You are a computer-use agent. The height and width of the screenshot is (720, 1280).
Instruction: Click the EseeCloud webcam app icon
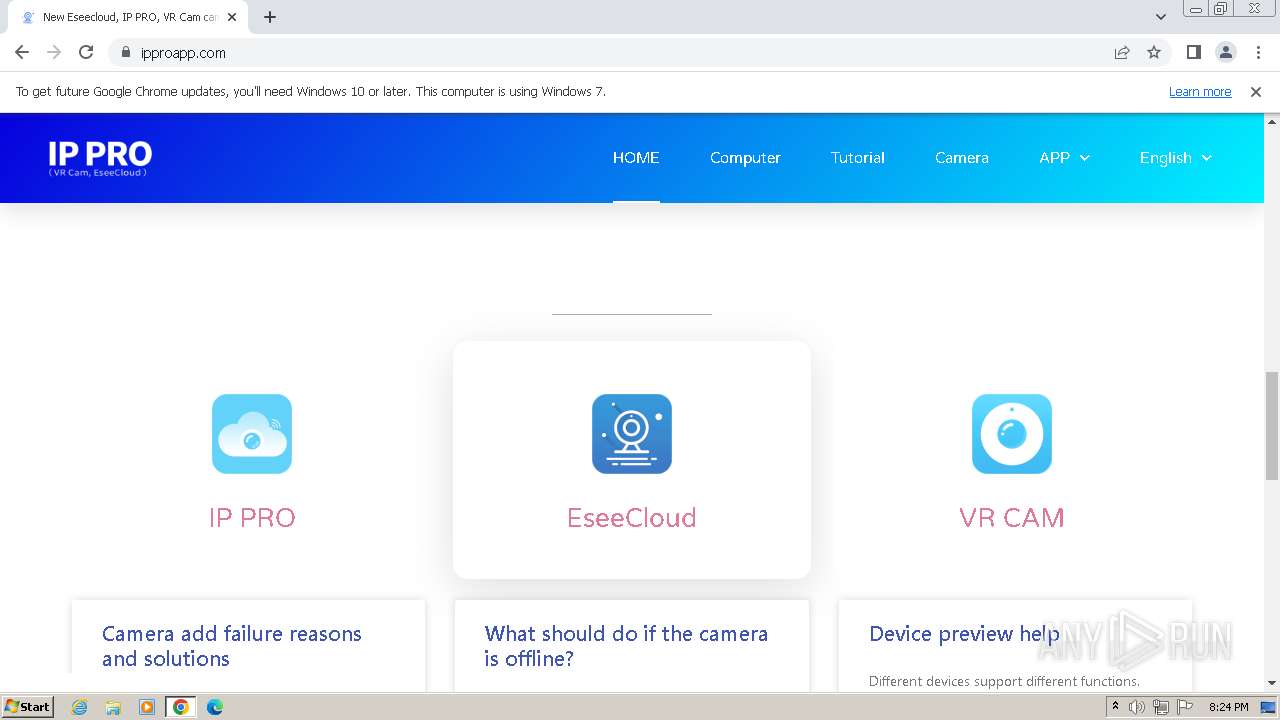pyautogui.click(x=632, y=434)
